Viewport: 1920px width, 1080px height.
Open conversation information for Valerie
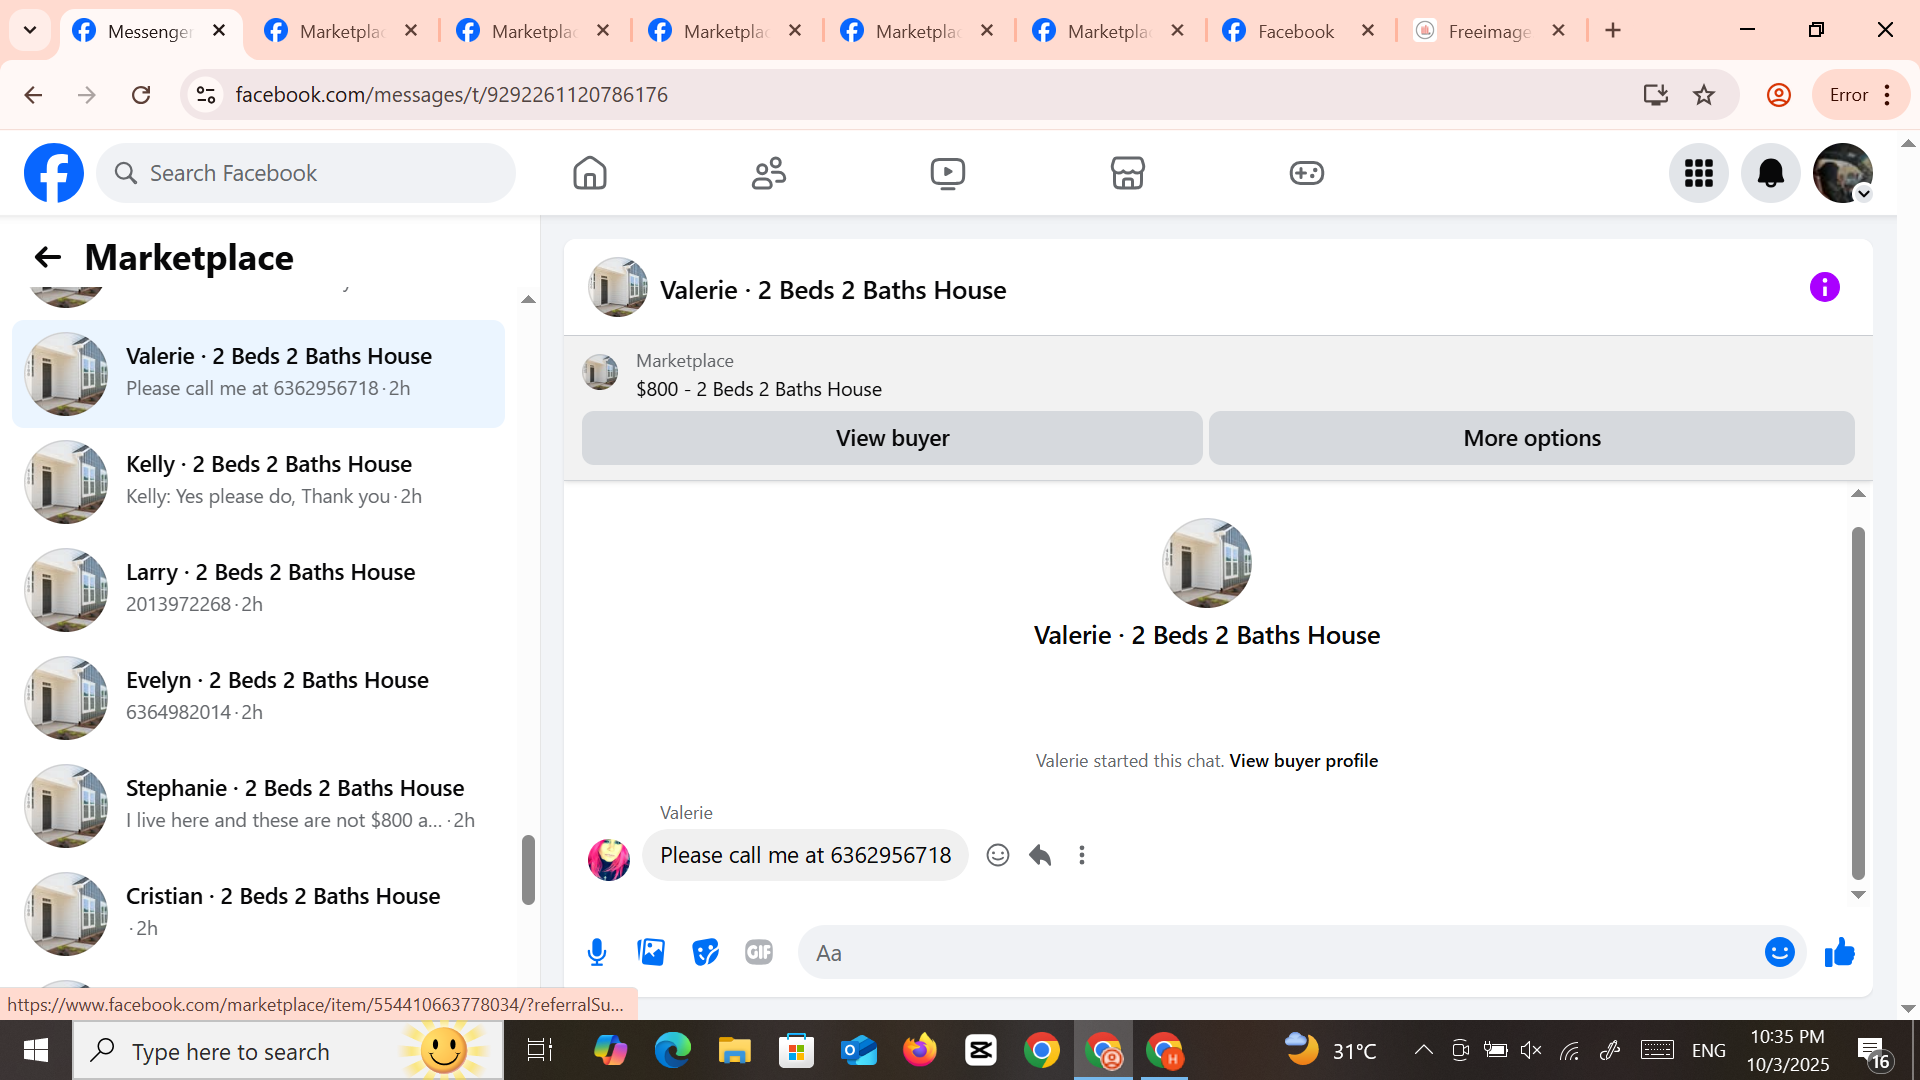(x=1824, y=288)
